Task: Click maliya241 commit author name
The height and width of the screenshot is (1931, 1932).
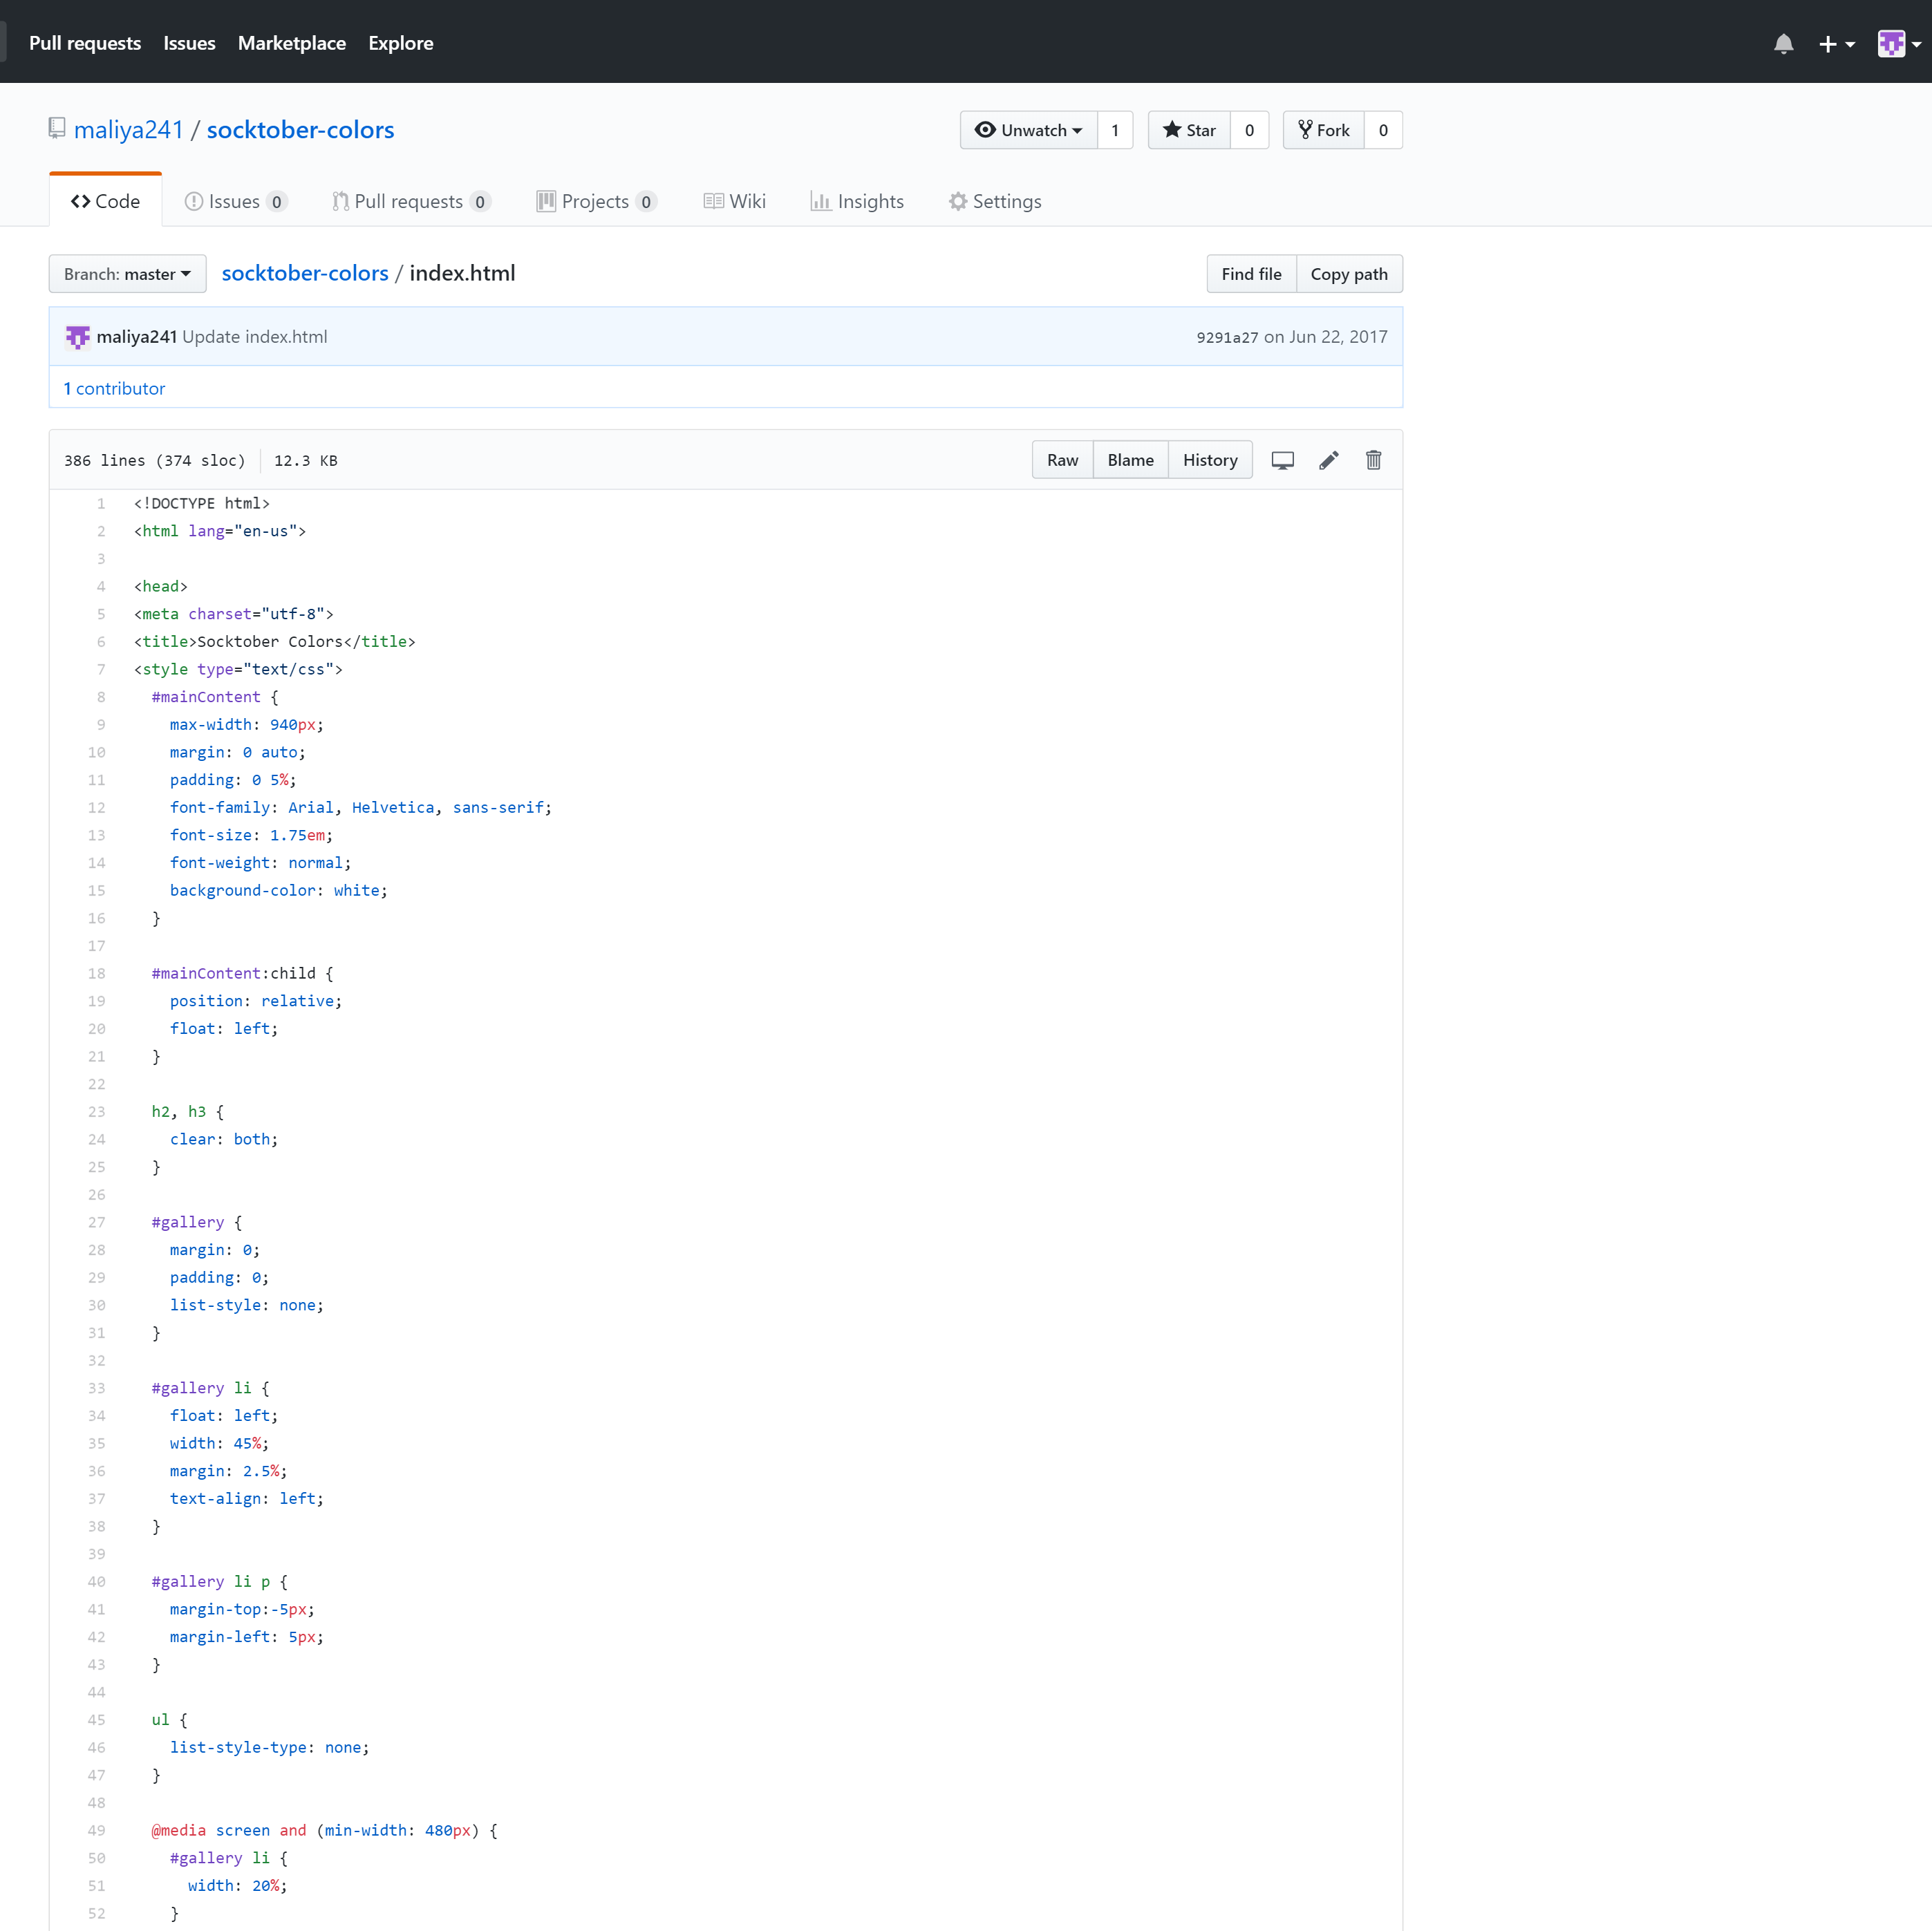Action: [136, 337]
